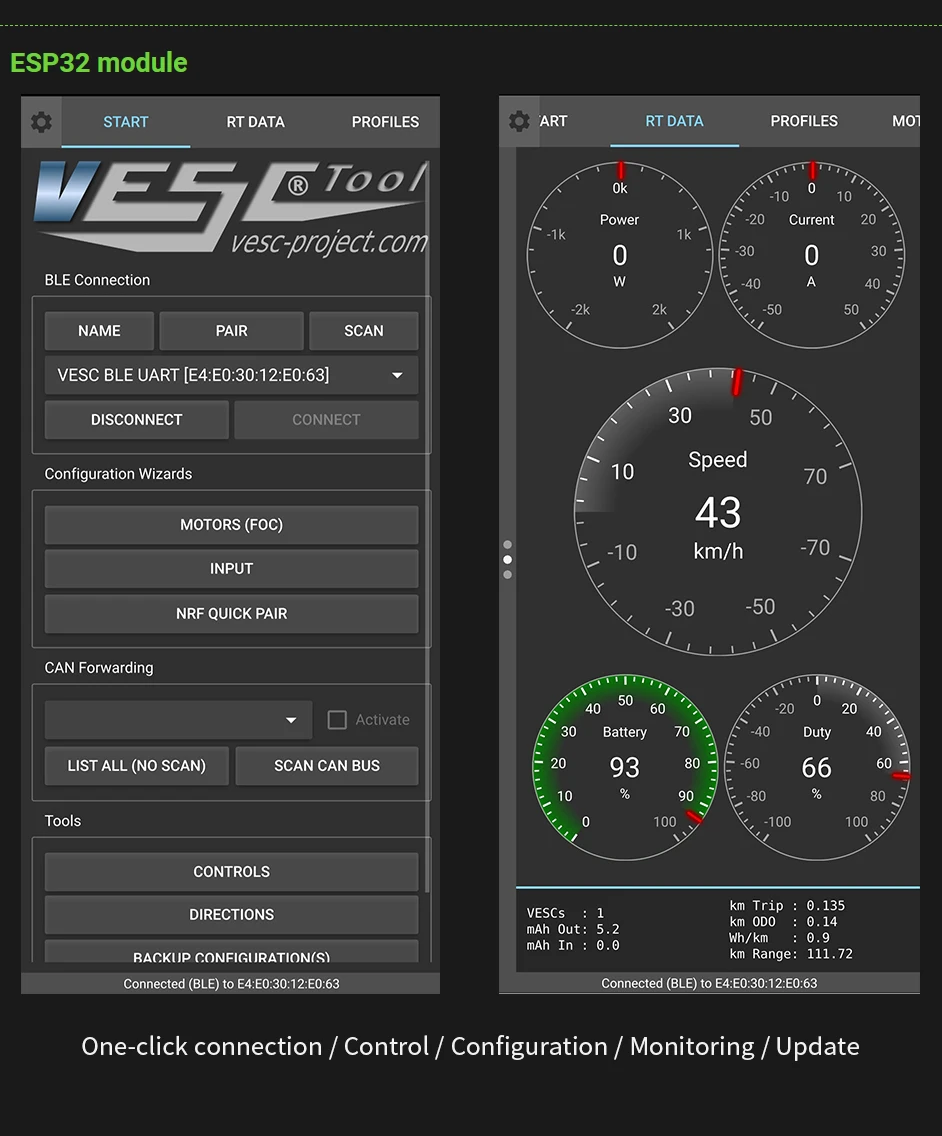Open CONTROLS tool
Image resolution: width=942 pixels, height=1136 pixels.
[231, 872]
